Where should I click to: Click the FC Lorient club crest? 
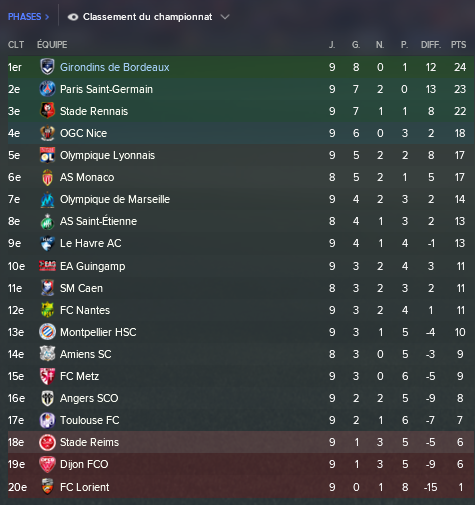click(47, 487)
